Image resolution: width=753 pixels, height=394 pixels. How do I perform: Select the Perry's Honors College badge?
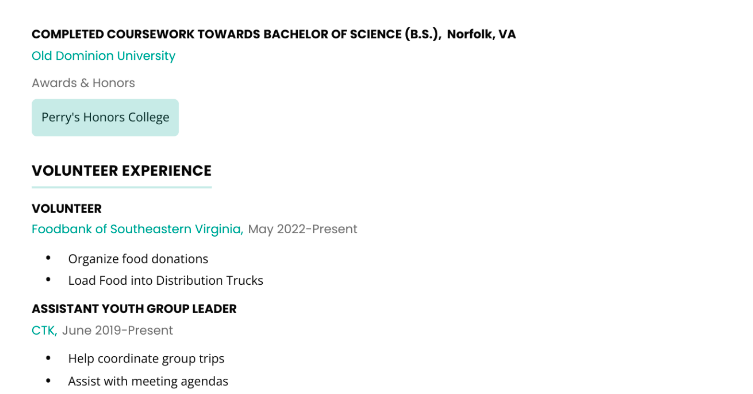point(105,118)
